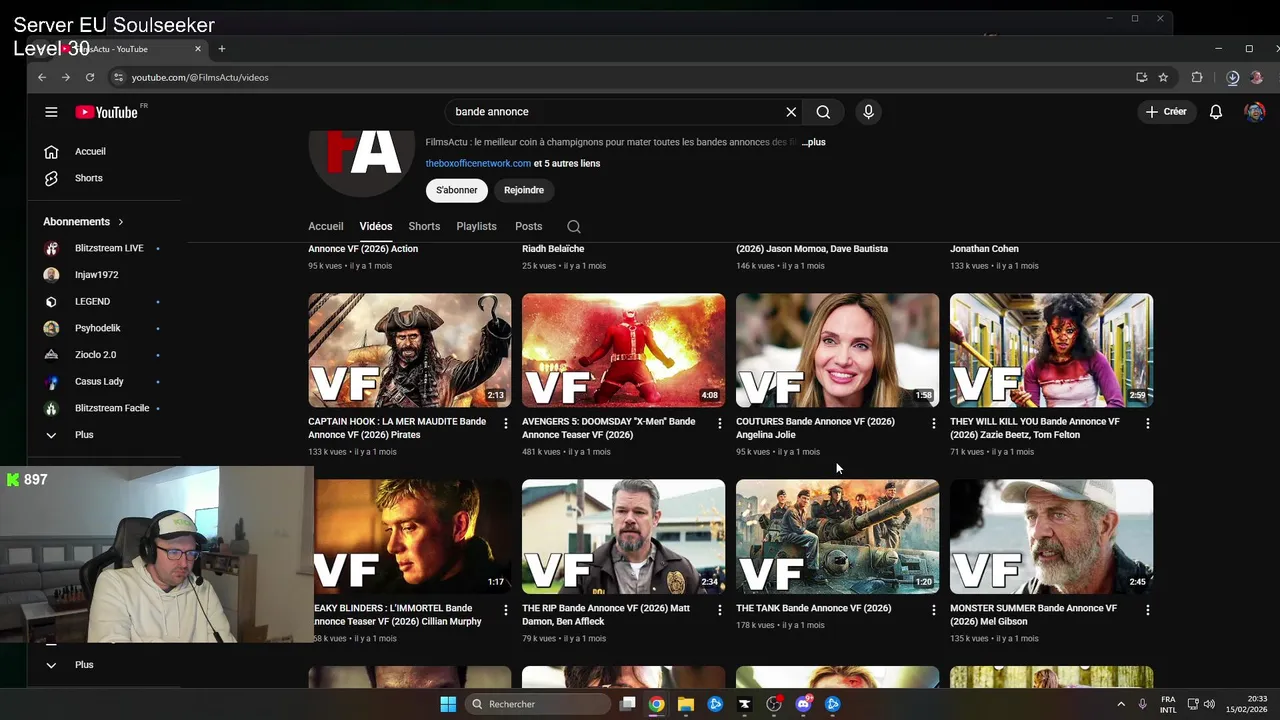Image resolution: width=1280 pixels, height=720 pixels.
Task: Switch to the Playlists tab
Action: (476, 226)
